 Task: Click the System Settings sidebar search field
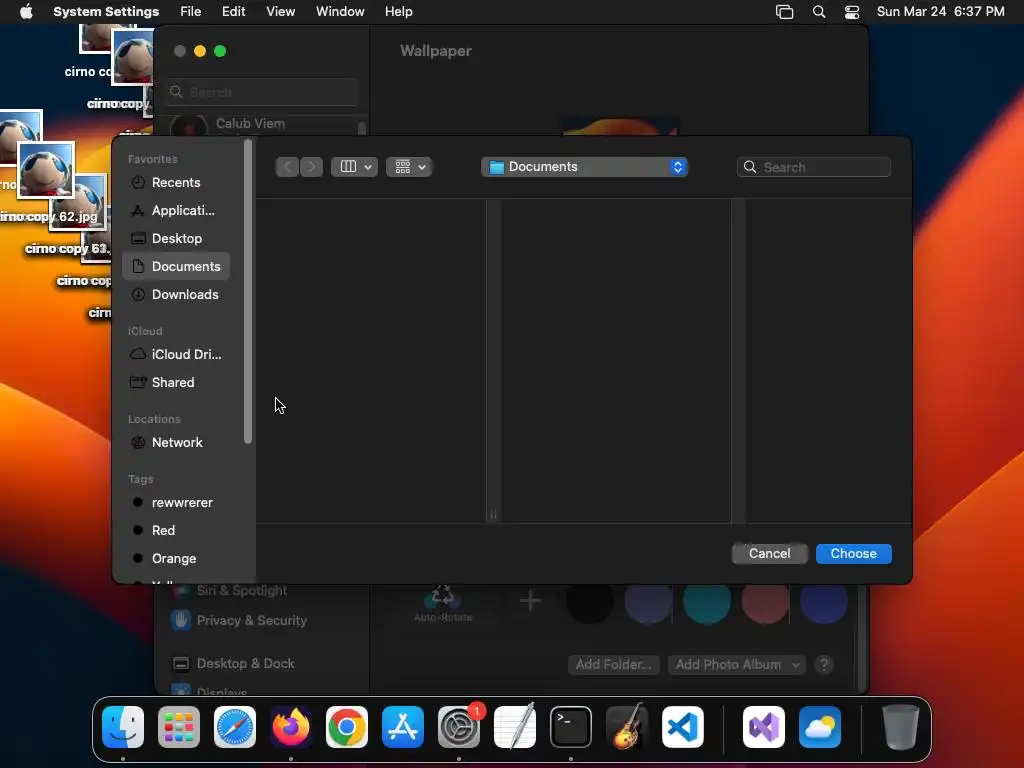pyautogui.click(x=261, y=92)
